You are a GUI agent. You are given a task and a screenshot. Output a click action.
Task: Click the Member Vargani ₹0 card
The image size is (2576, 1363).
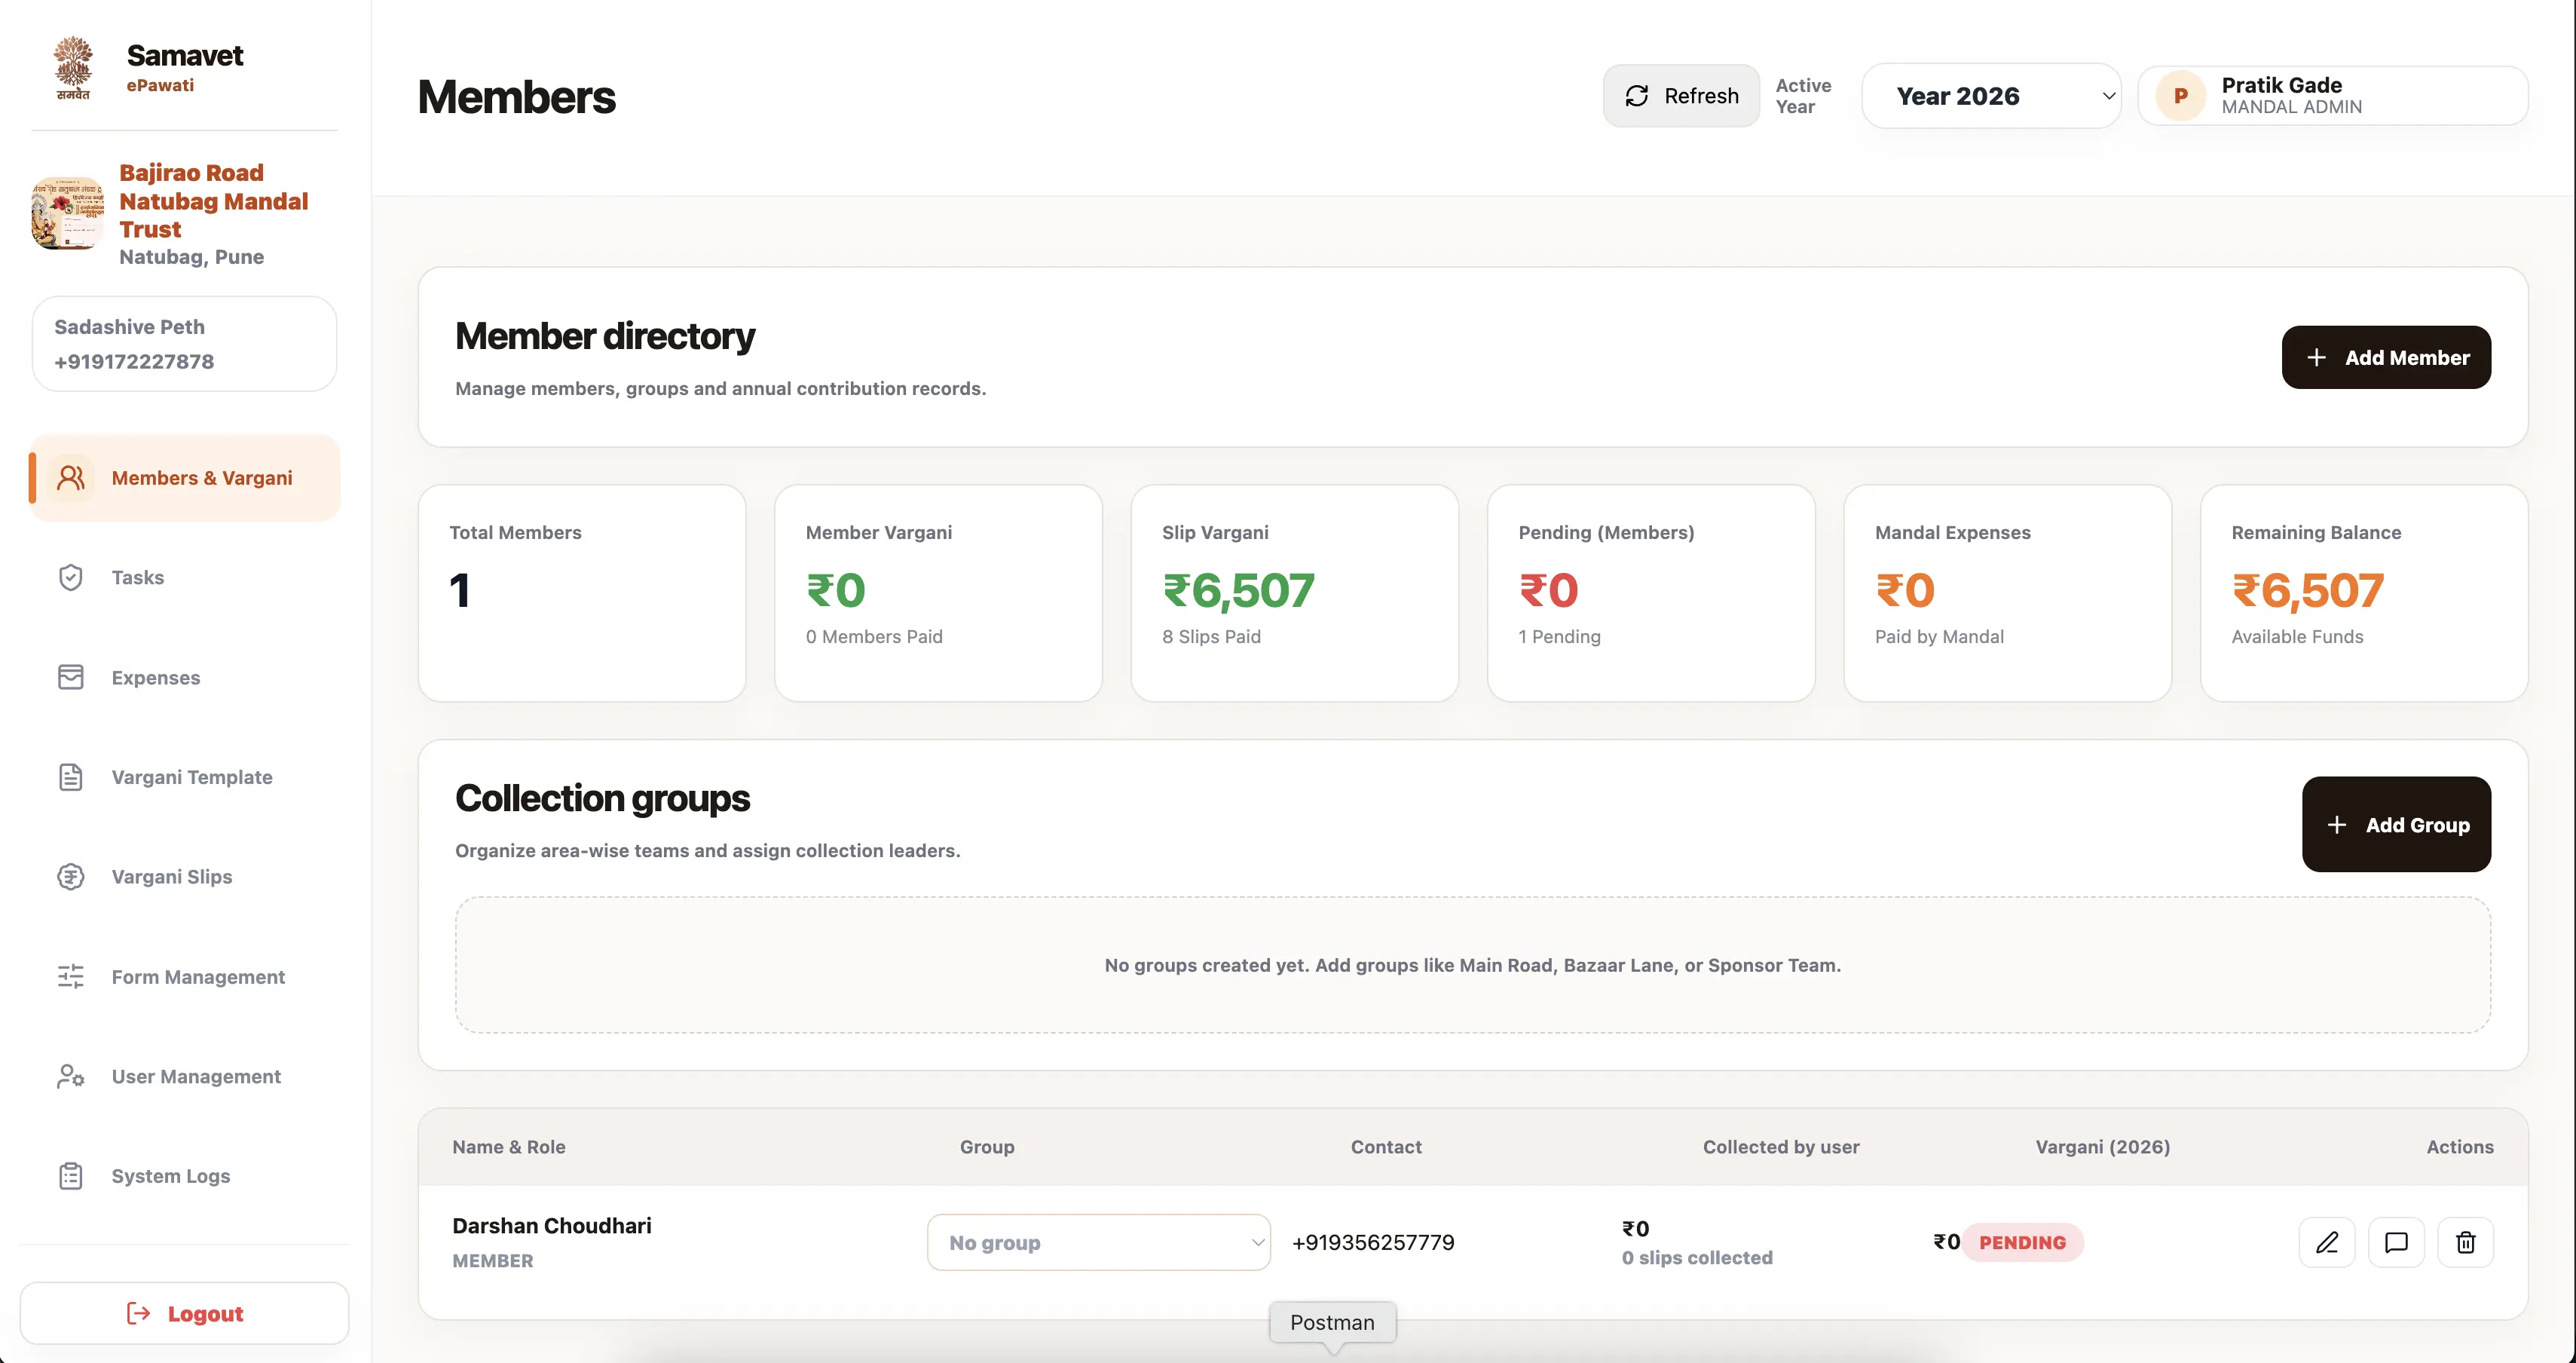[938, 593]
